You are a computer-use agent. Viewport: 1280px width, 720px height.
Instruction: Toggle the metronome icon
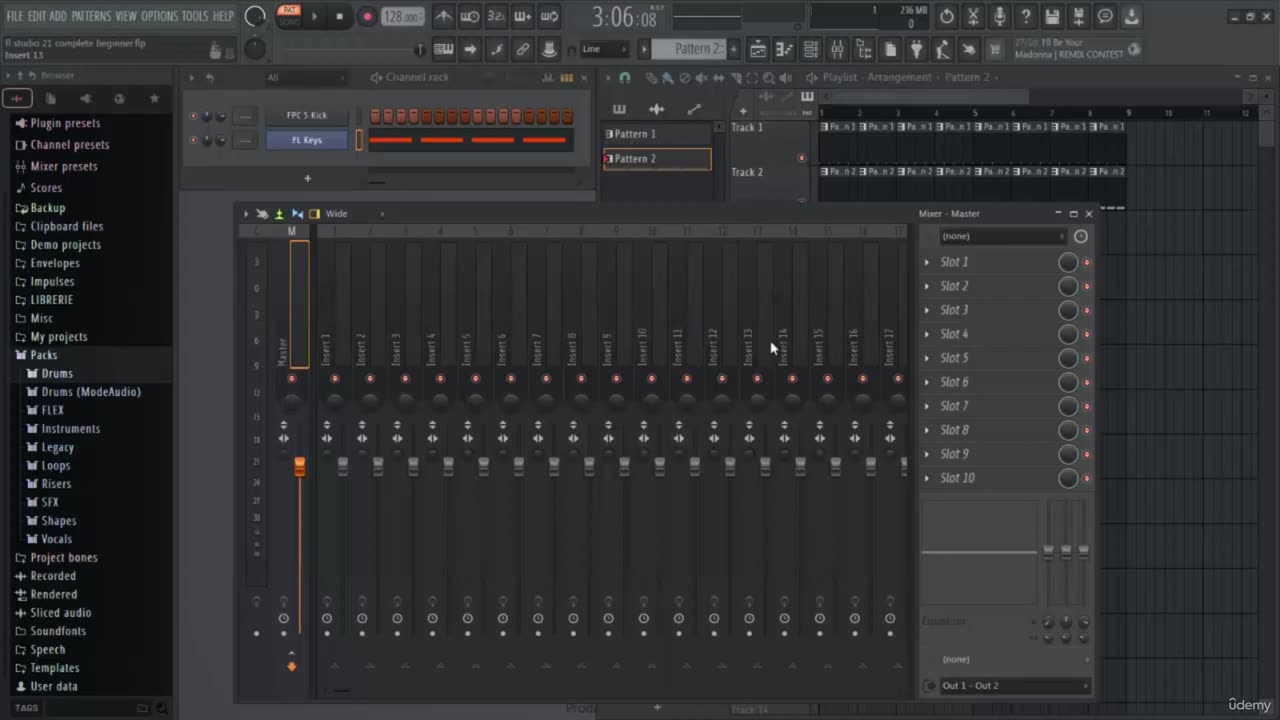(x=443, y=17)
